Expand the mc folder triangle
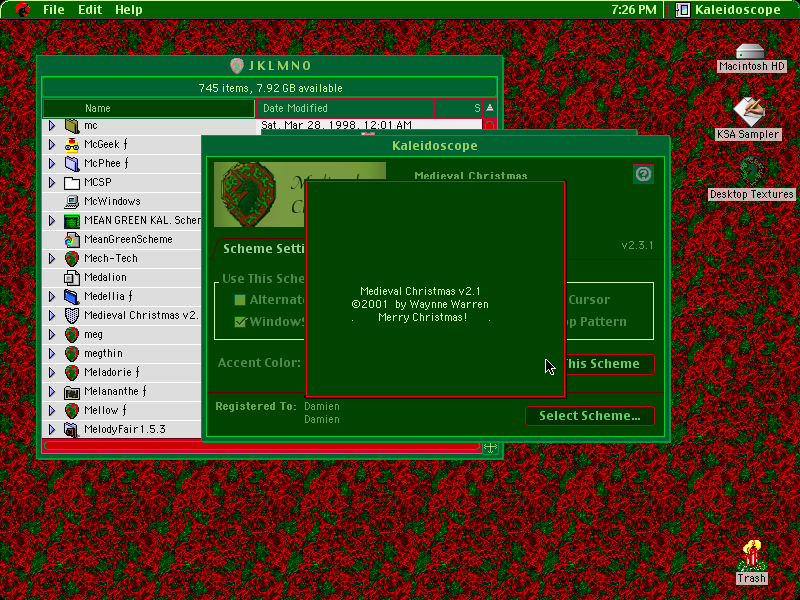Screen dimensions: 800x600 pos(52,126)
